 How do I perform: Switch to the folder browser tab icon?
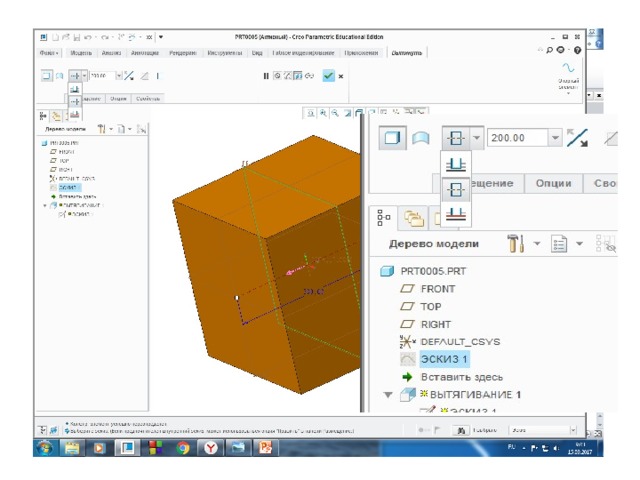point(410,216)
